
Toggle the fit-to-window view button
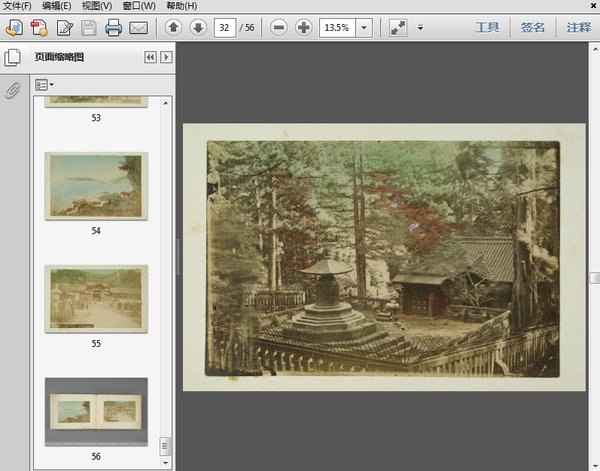point(398,28)
